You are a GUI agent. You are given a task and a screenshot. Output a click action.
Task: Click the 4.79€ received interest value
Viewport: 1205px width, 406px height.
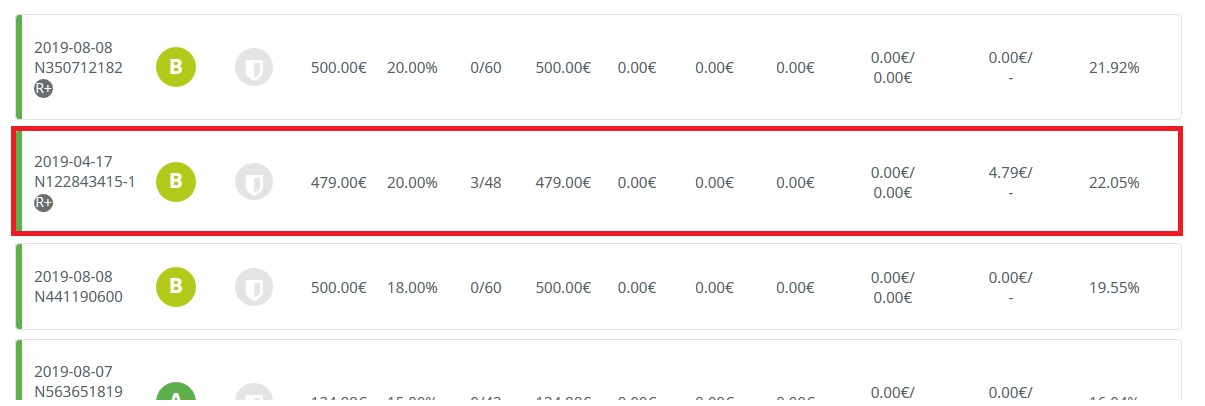coord(1011,172)
